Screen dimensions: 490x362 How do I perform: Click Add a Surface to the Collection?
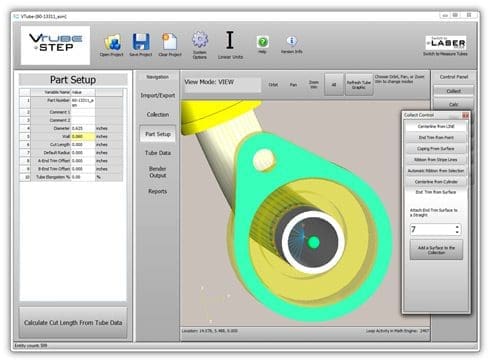pos(436,250)
